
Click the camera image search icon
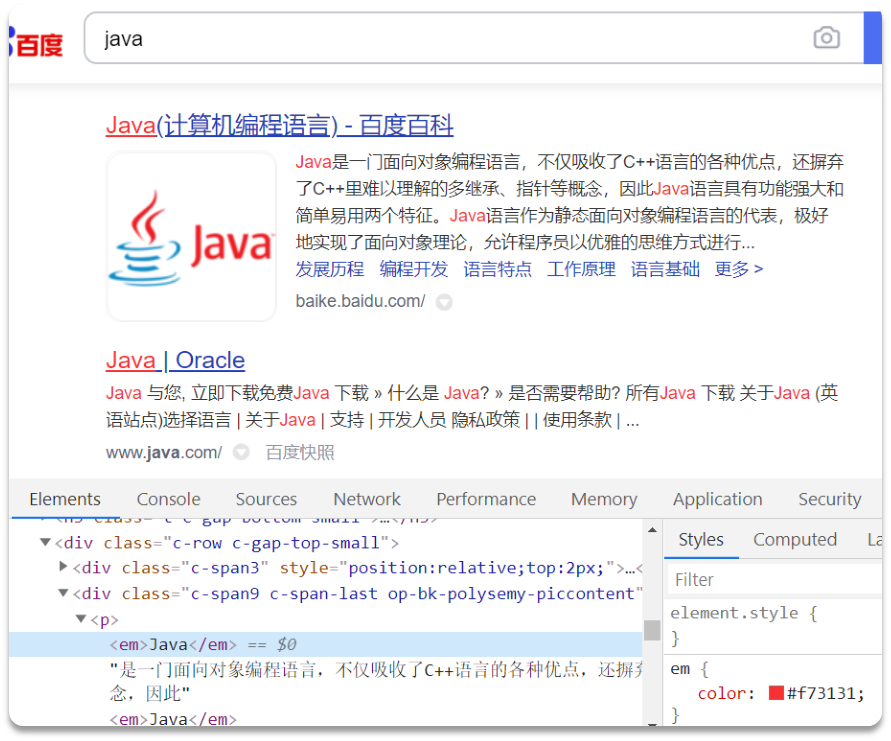tap(826, 38)
